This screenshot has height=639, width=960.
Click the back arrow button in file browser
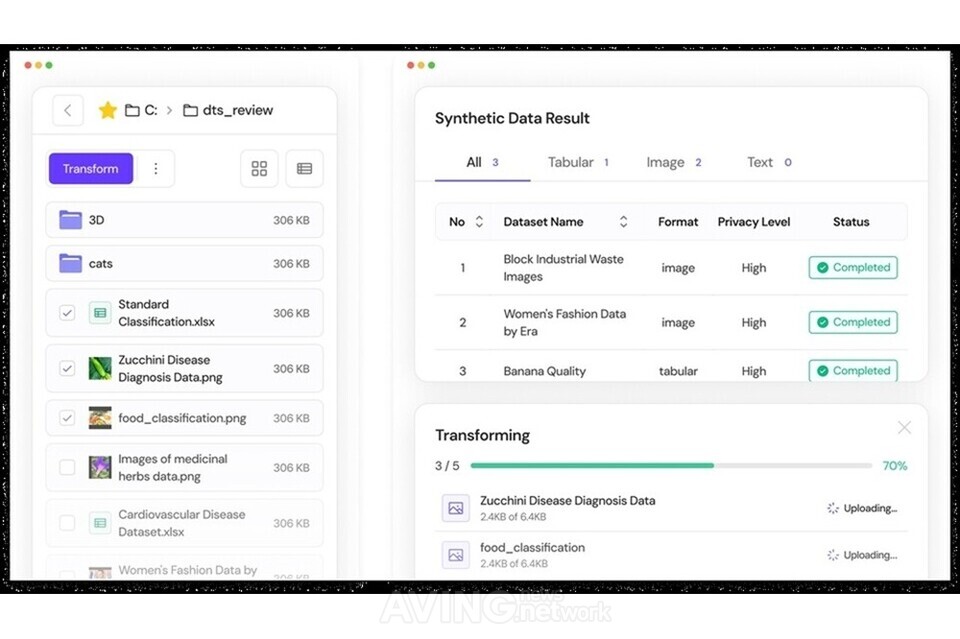click(x=67, y=110)
